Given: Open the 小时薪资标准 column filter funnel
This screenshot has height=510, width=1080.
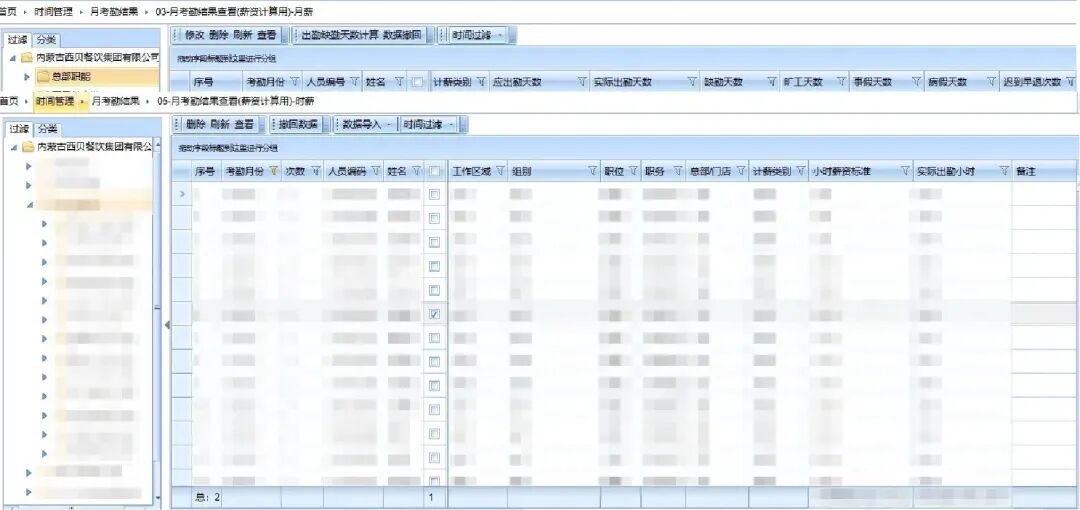Looking at the screenshot, I should pos(905,171).
